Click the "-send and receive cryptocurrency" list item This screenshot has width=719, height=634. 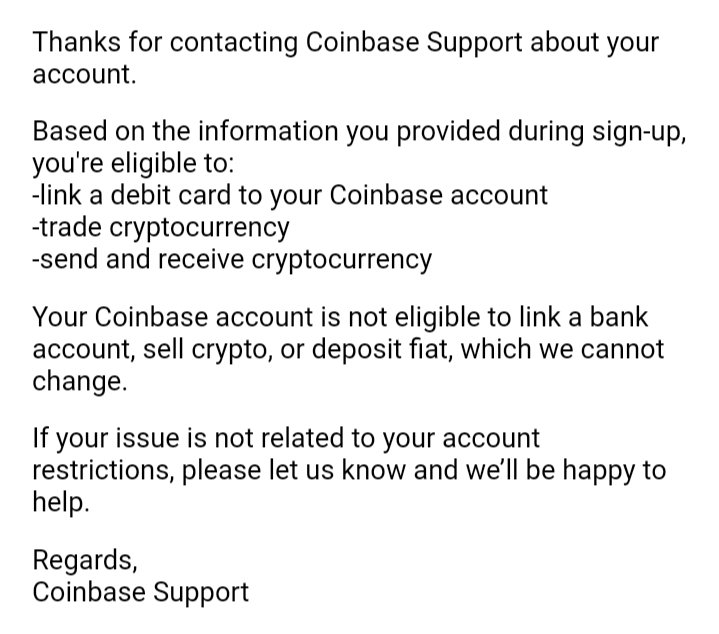tap(232, 260)
